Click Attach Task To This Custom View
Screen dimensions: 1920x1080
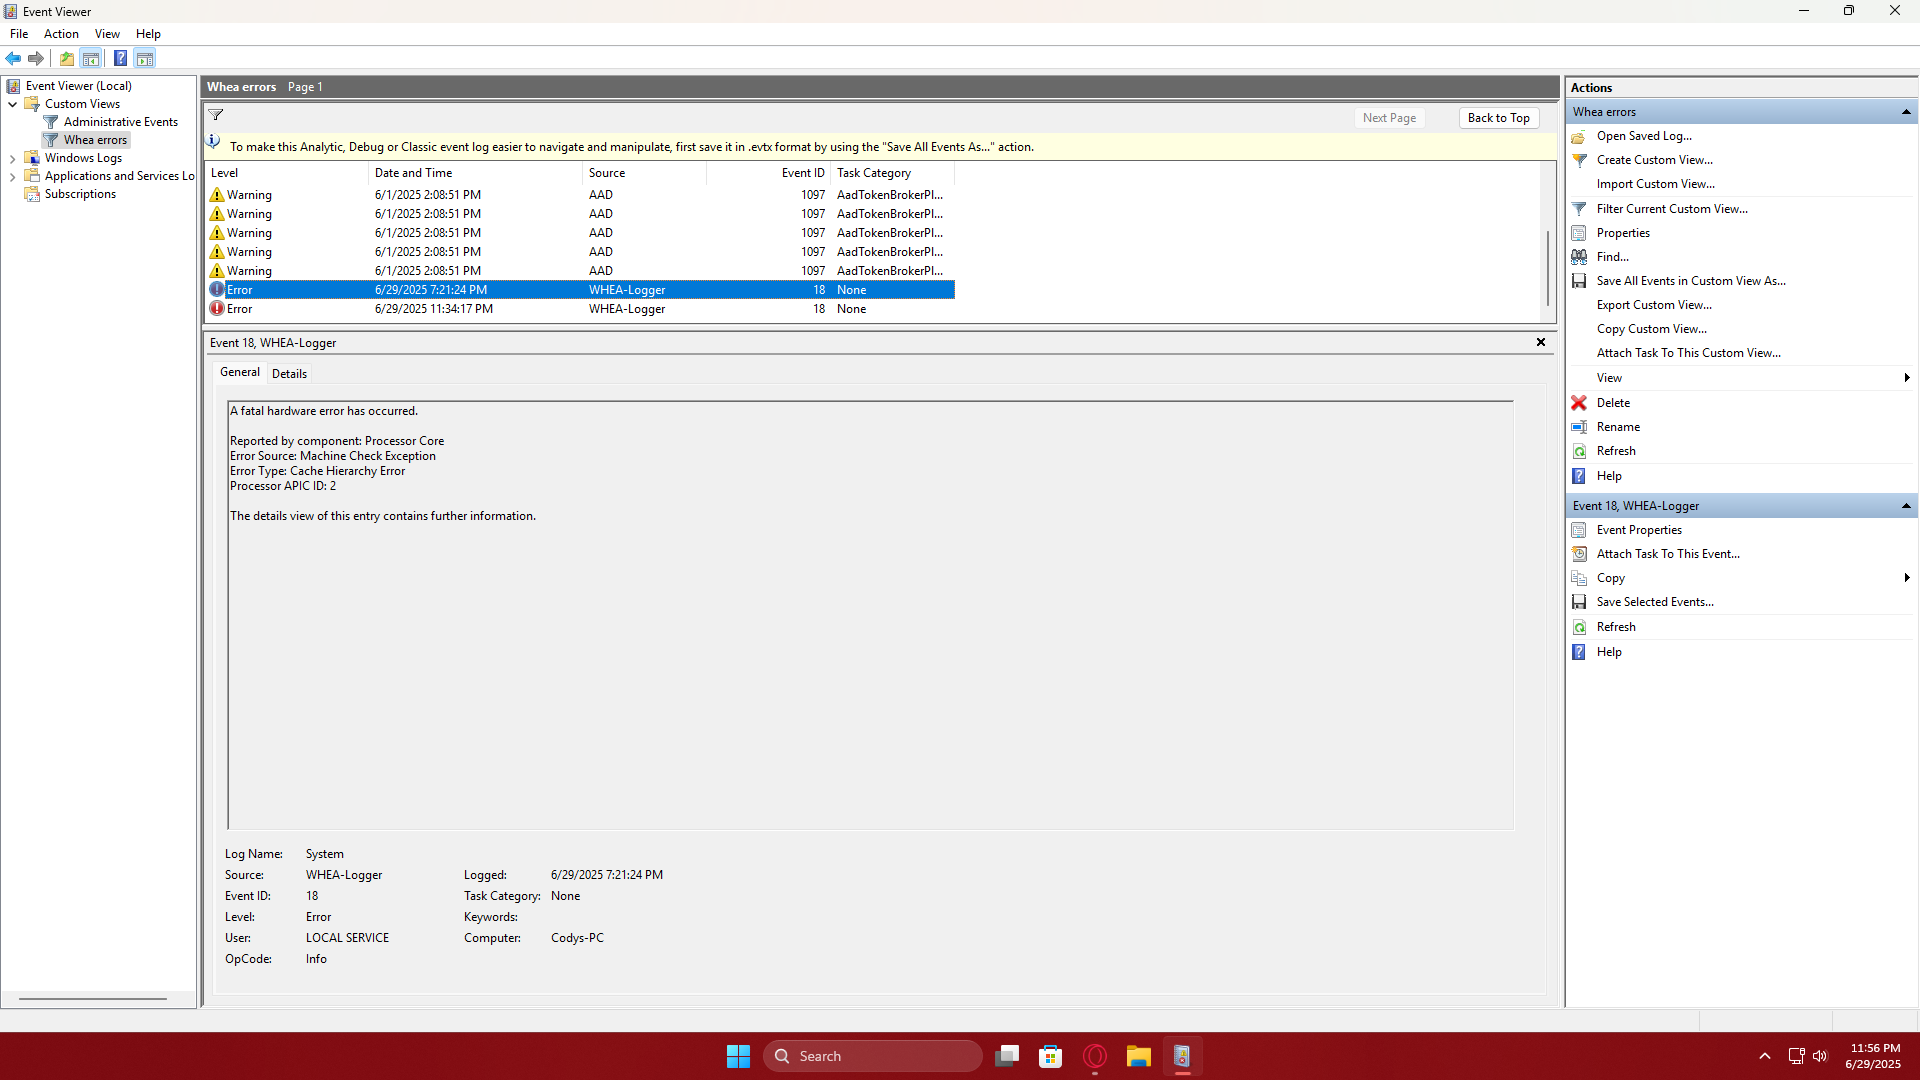point(1689,353)
